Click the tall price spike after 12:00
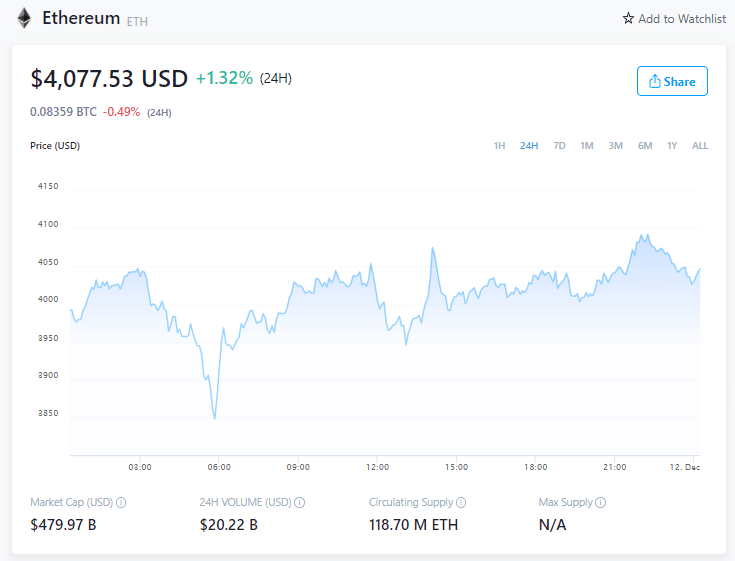Image resolution: width=735 pixels, height=561 pixels. (x=433, y=248)
